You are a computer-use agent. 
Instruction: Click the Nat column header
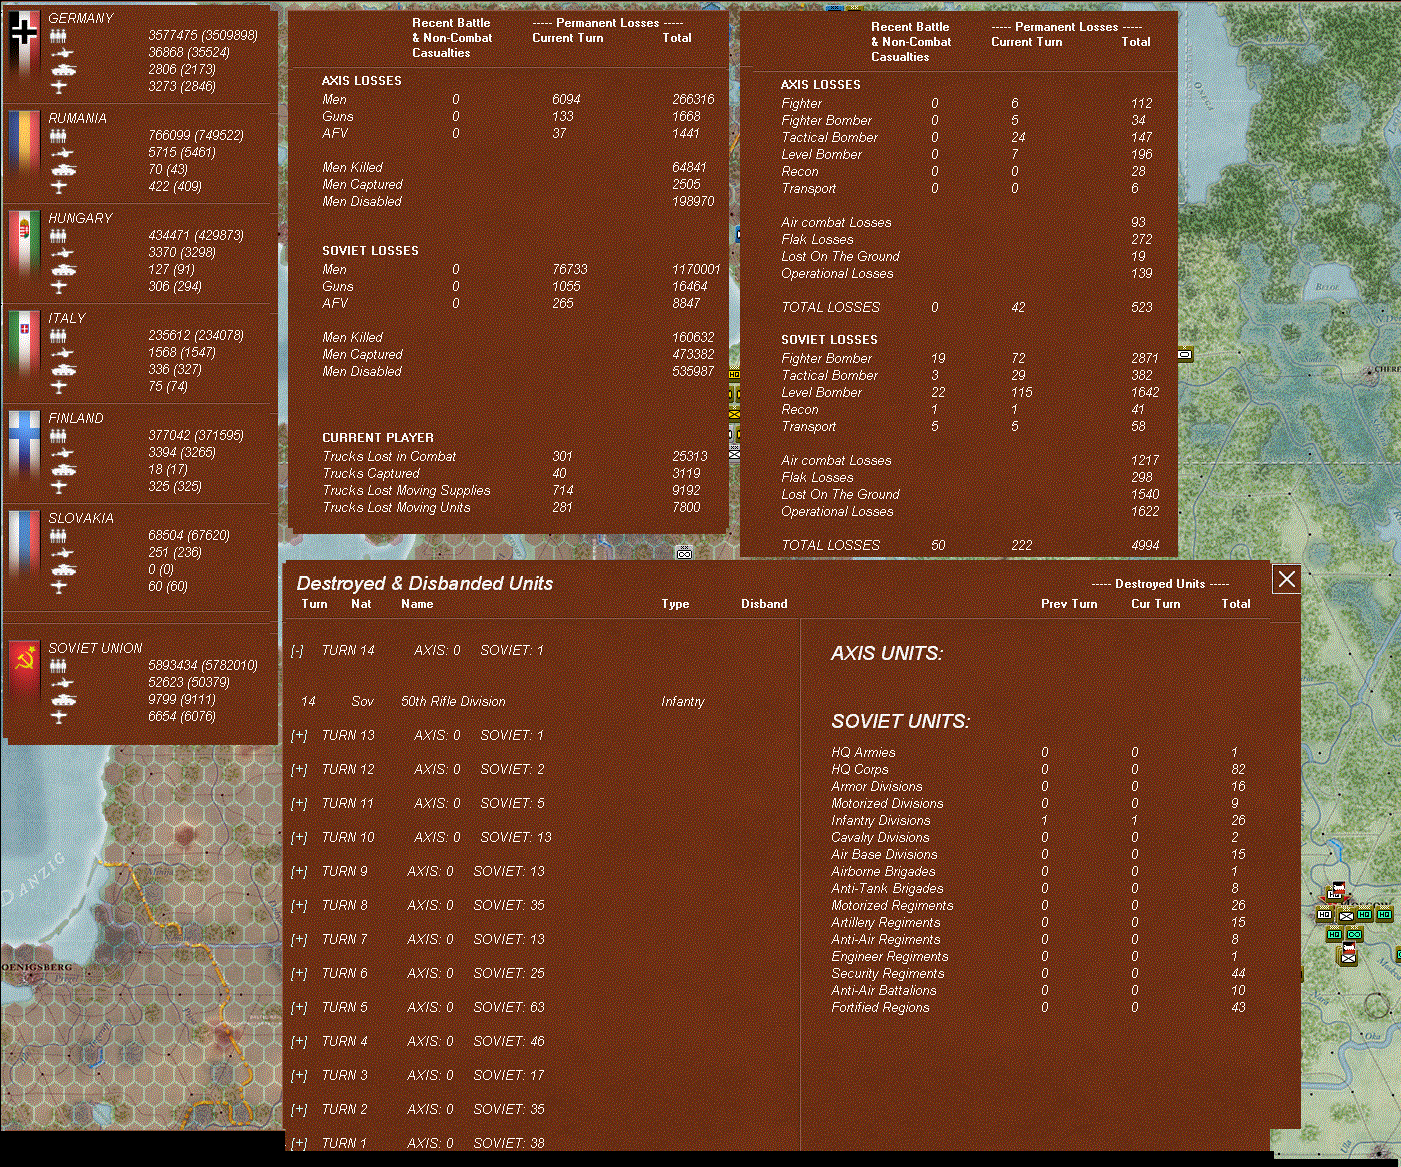pyautogui.click(x=361, y=604)
